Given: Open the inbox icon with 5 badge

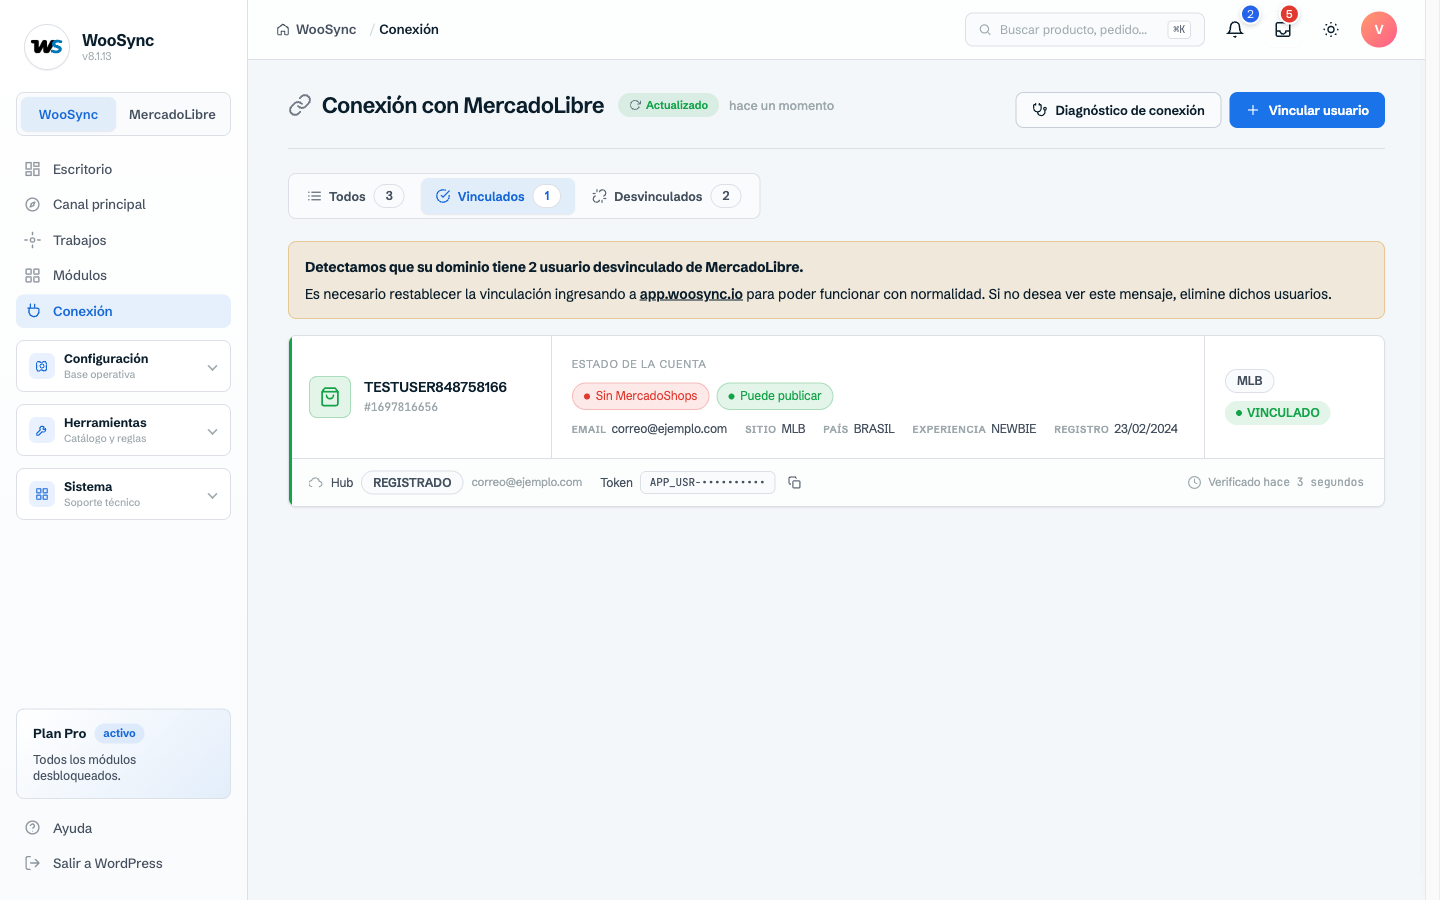Looking at the screenshot, I should pyautogui.click(x=1283, y=30).
